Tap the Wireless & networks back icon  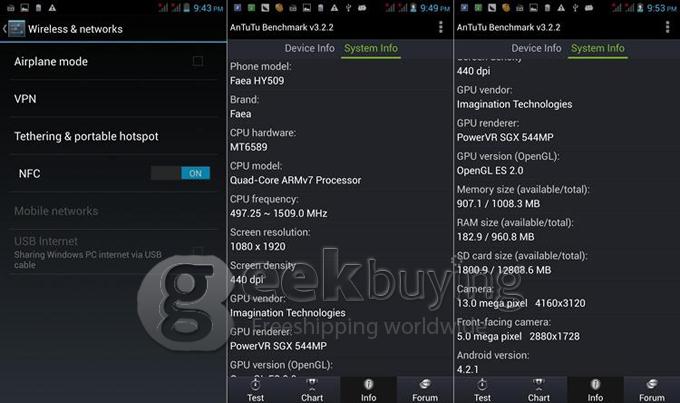(x=13, y=29)
